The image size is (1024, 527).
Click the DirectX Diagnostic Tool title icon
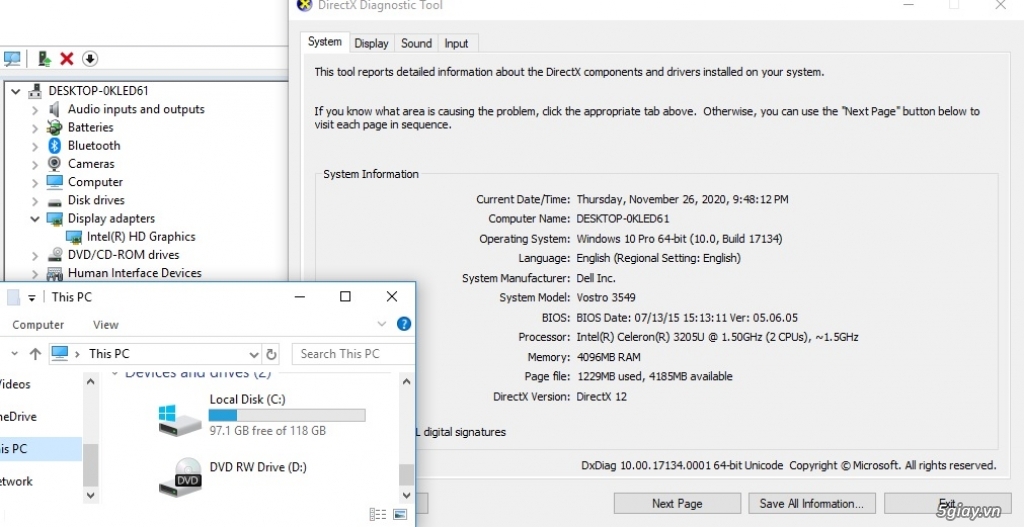304,5
